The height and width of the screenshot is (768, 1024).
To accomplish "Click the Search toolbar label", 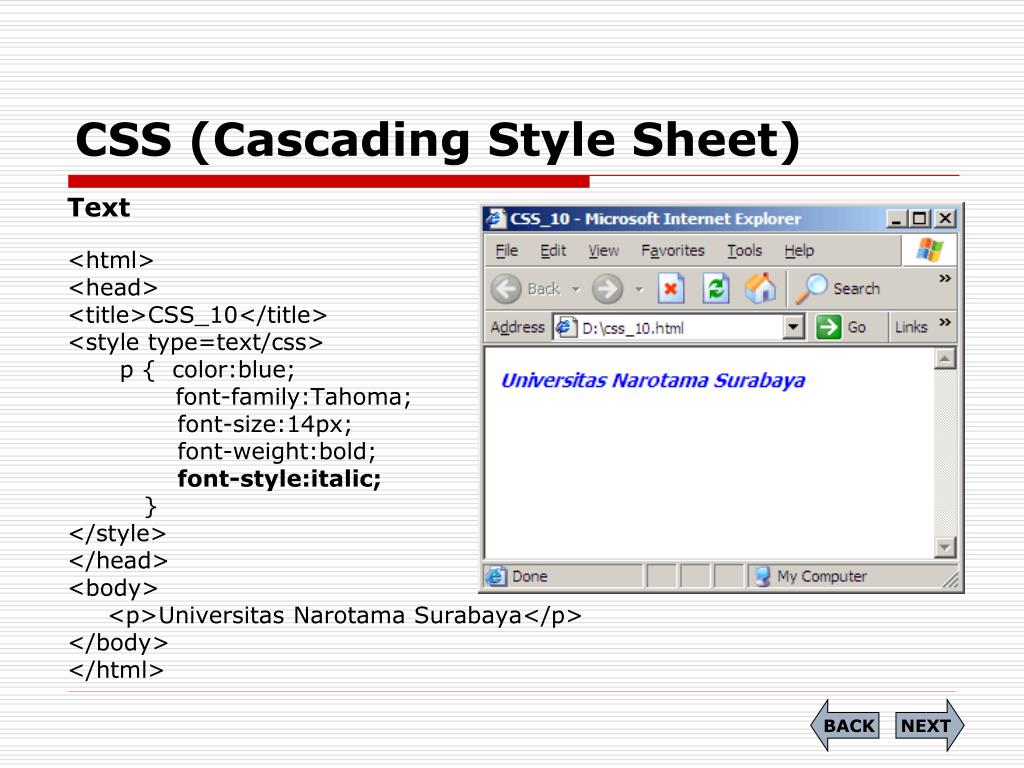I will click(x=856, y=289).
